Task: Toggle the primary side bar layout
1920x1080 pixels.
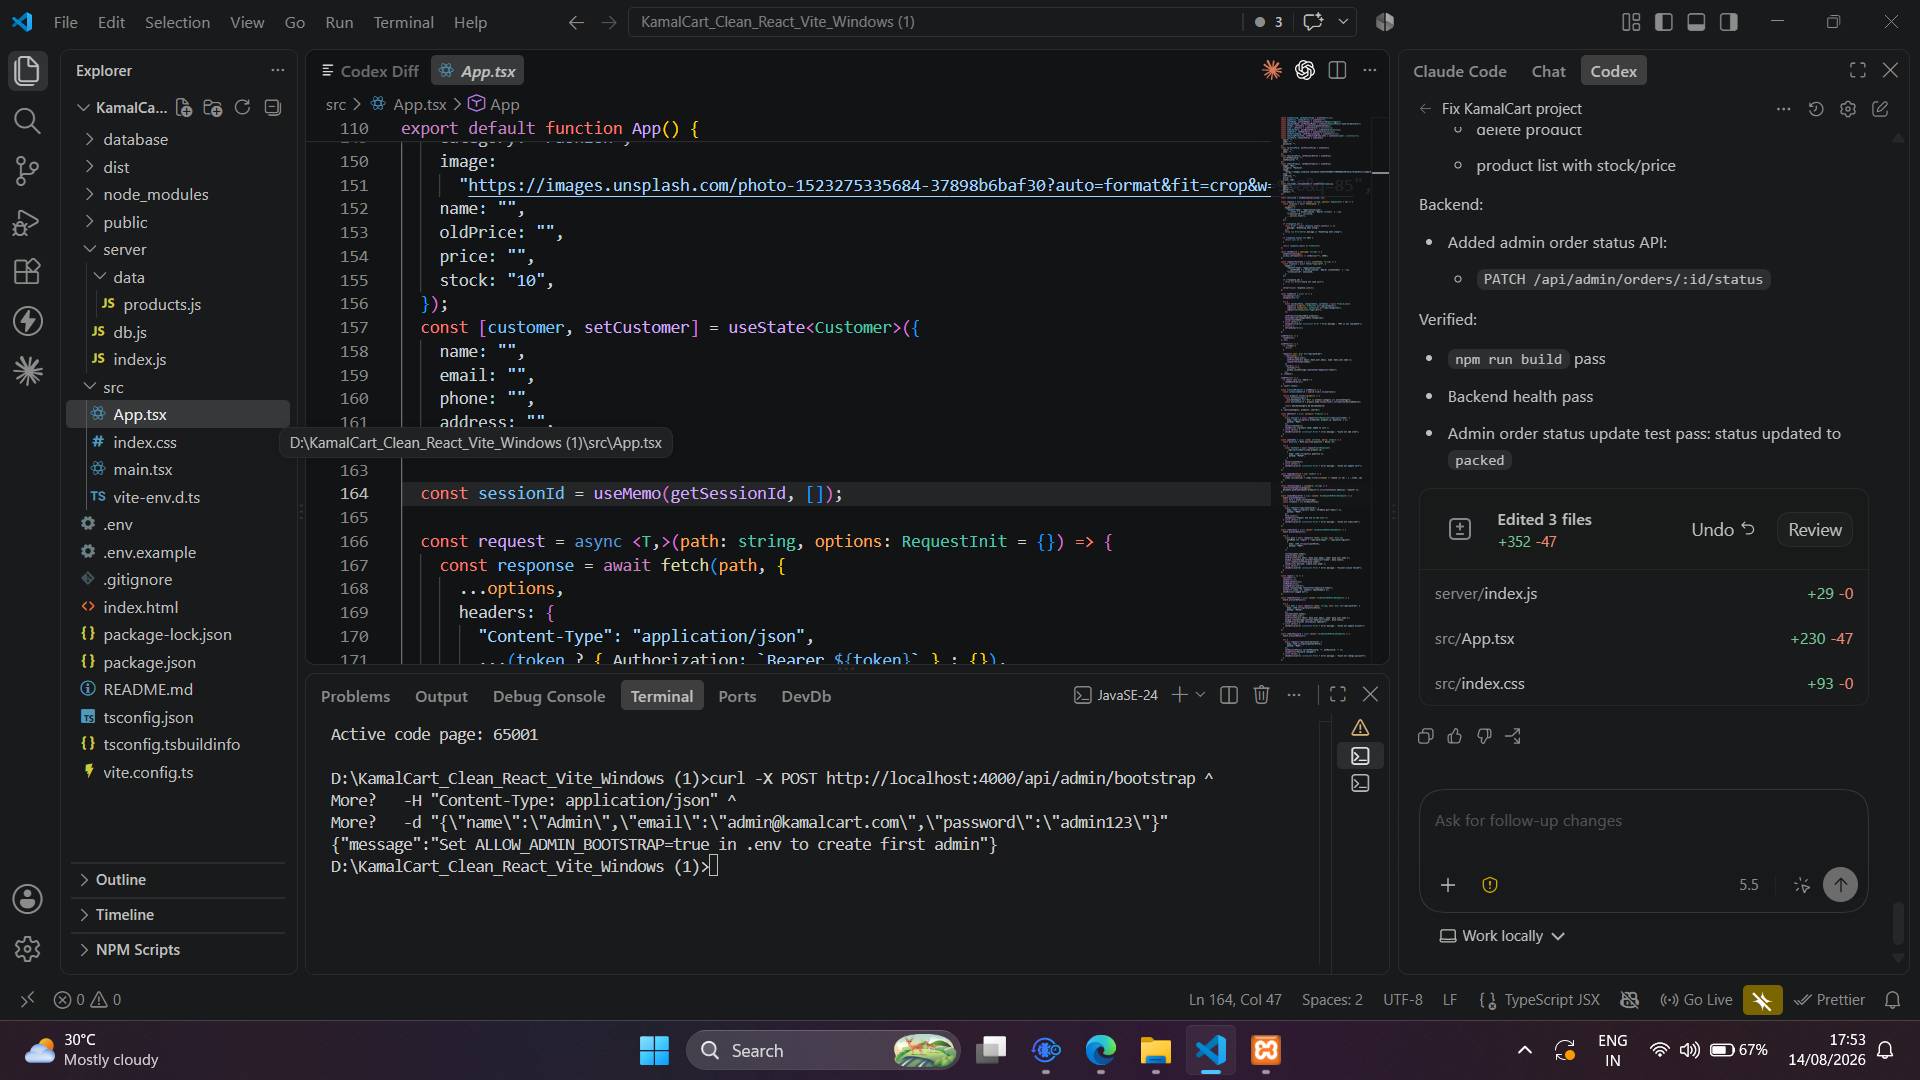Action: [x=1664, y=22]
